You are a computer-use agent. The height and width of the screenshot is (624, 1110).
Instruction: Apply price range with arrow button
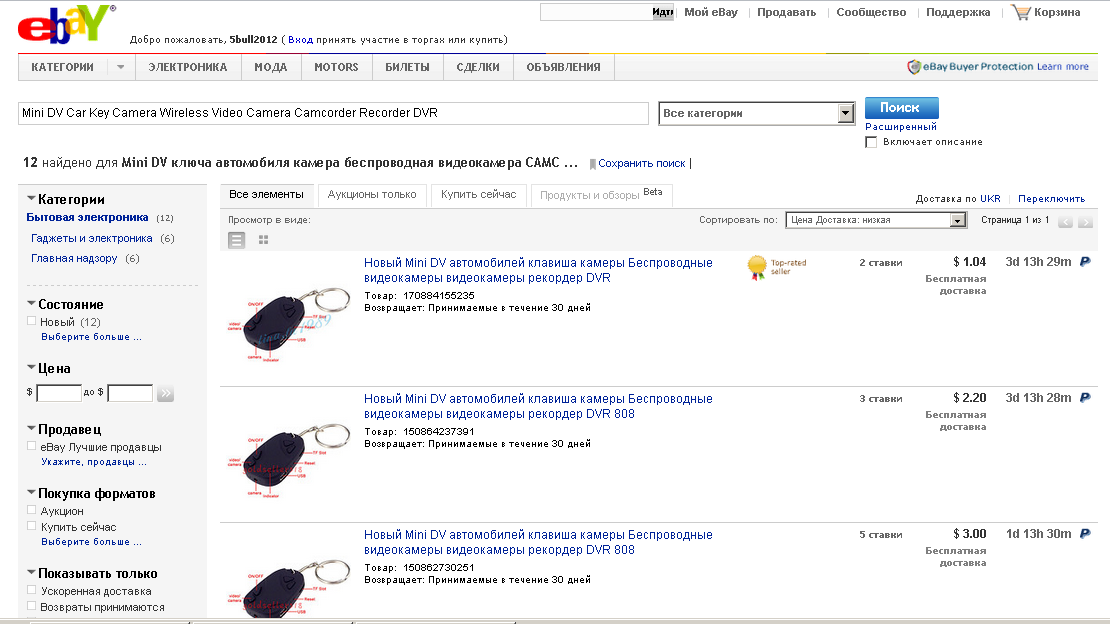[x=165, y=393]
